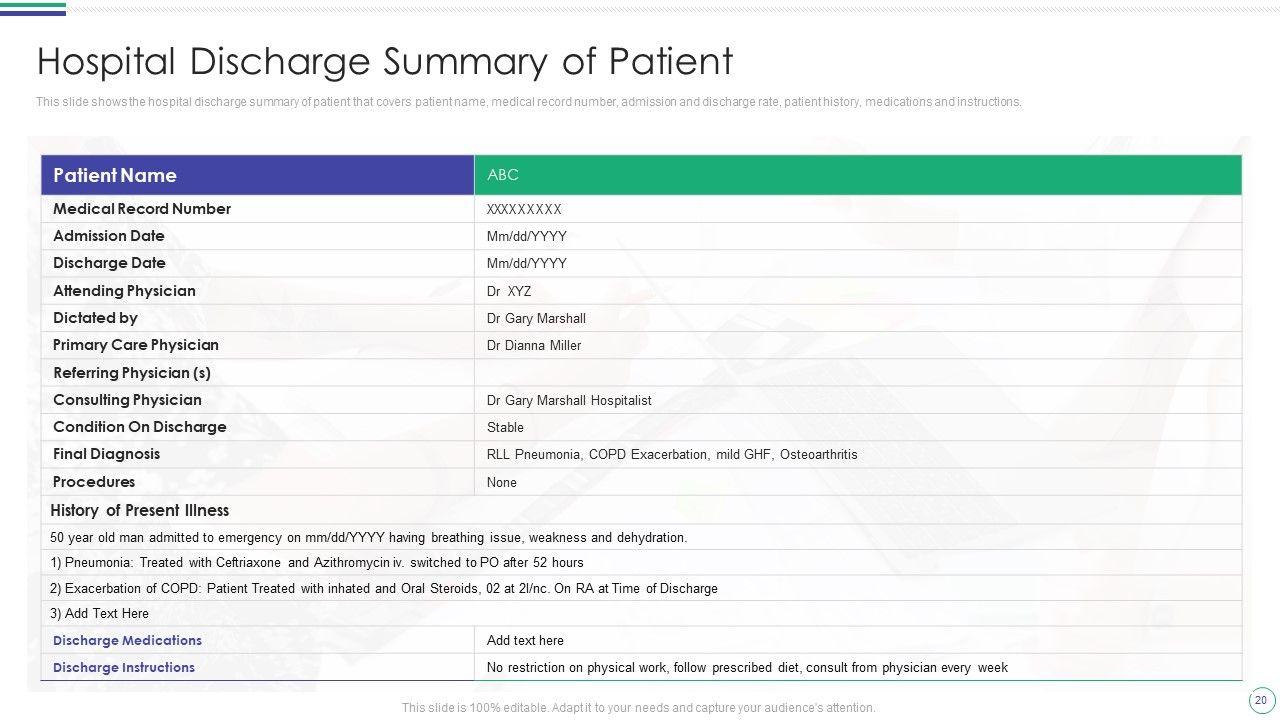This screenshot has width=1280, height=720.
Task: Select the Medical Record Number label
Action: coord(142,209)
